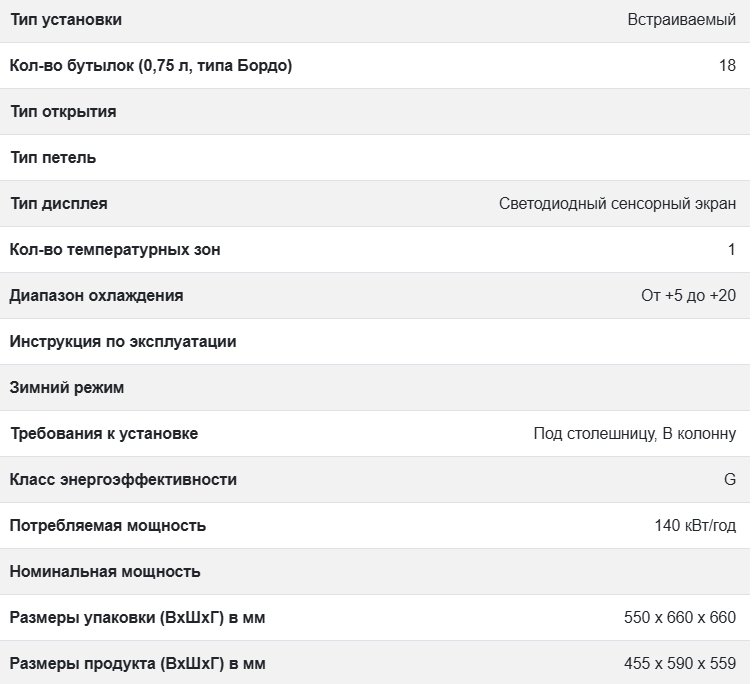The width and height of the screenshot is (754, 684).
Task: Click the "Требования к установке" label
Action: (104, 434)
